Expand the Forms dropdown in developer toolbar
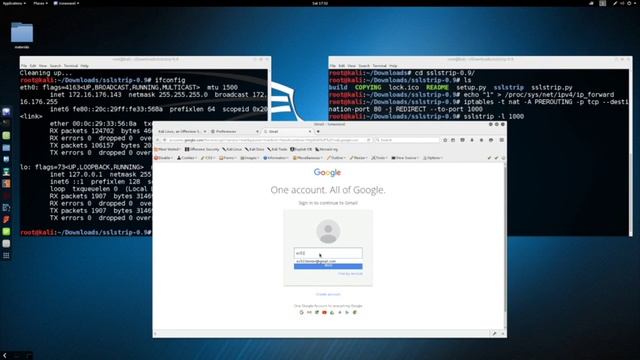Image resolution: width=640 pixels, height=360 pixels. 228,158
